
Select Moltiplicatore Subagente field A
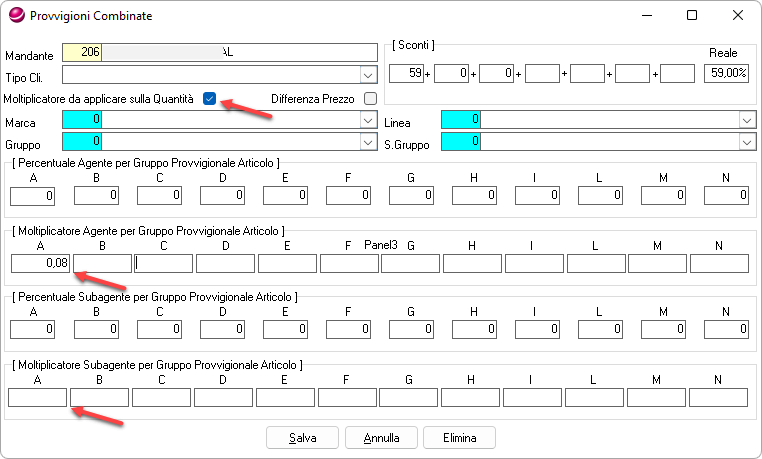click(x=37, y=397)
